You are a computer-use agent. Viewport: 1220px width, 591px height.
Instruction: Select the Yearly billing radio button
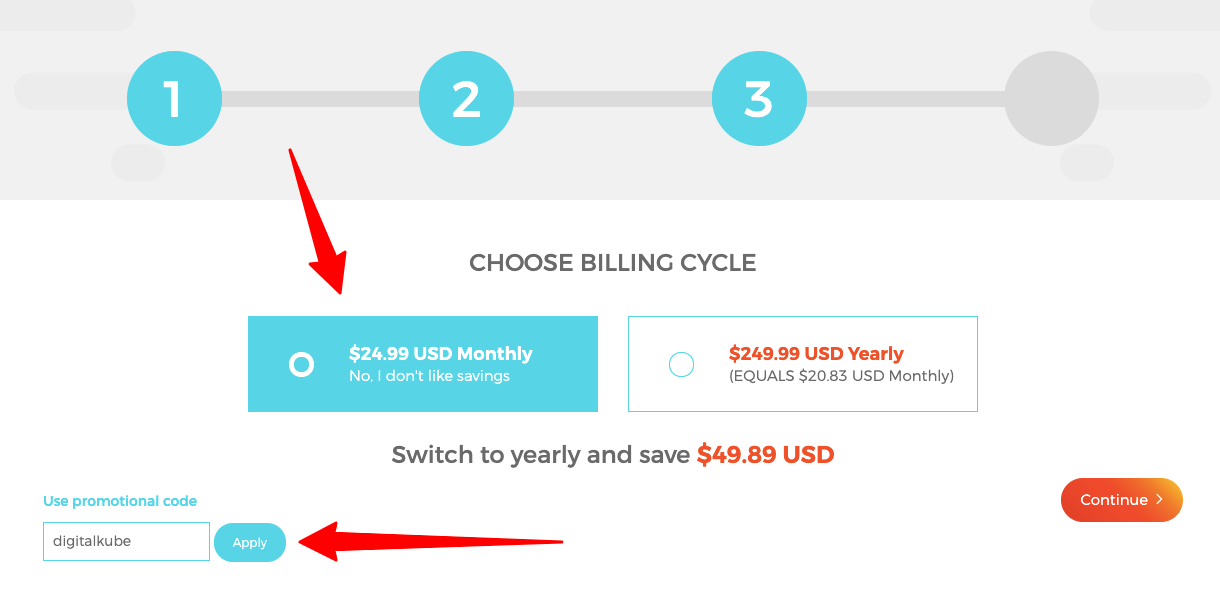681,365
